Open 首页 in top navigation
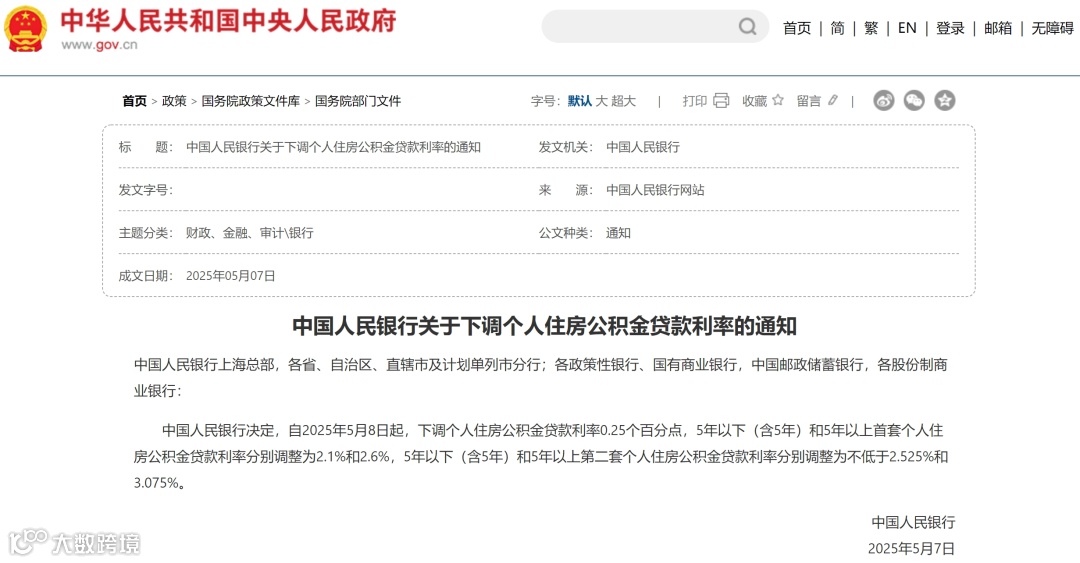The height and width of the screenshot is (563, 1080). point(797,28)
